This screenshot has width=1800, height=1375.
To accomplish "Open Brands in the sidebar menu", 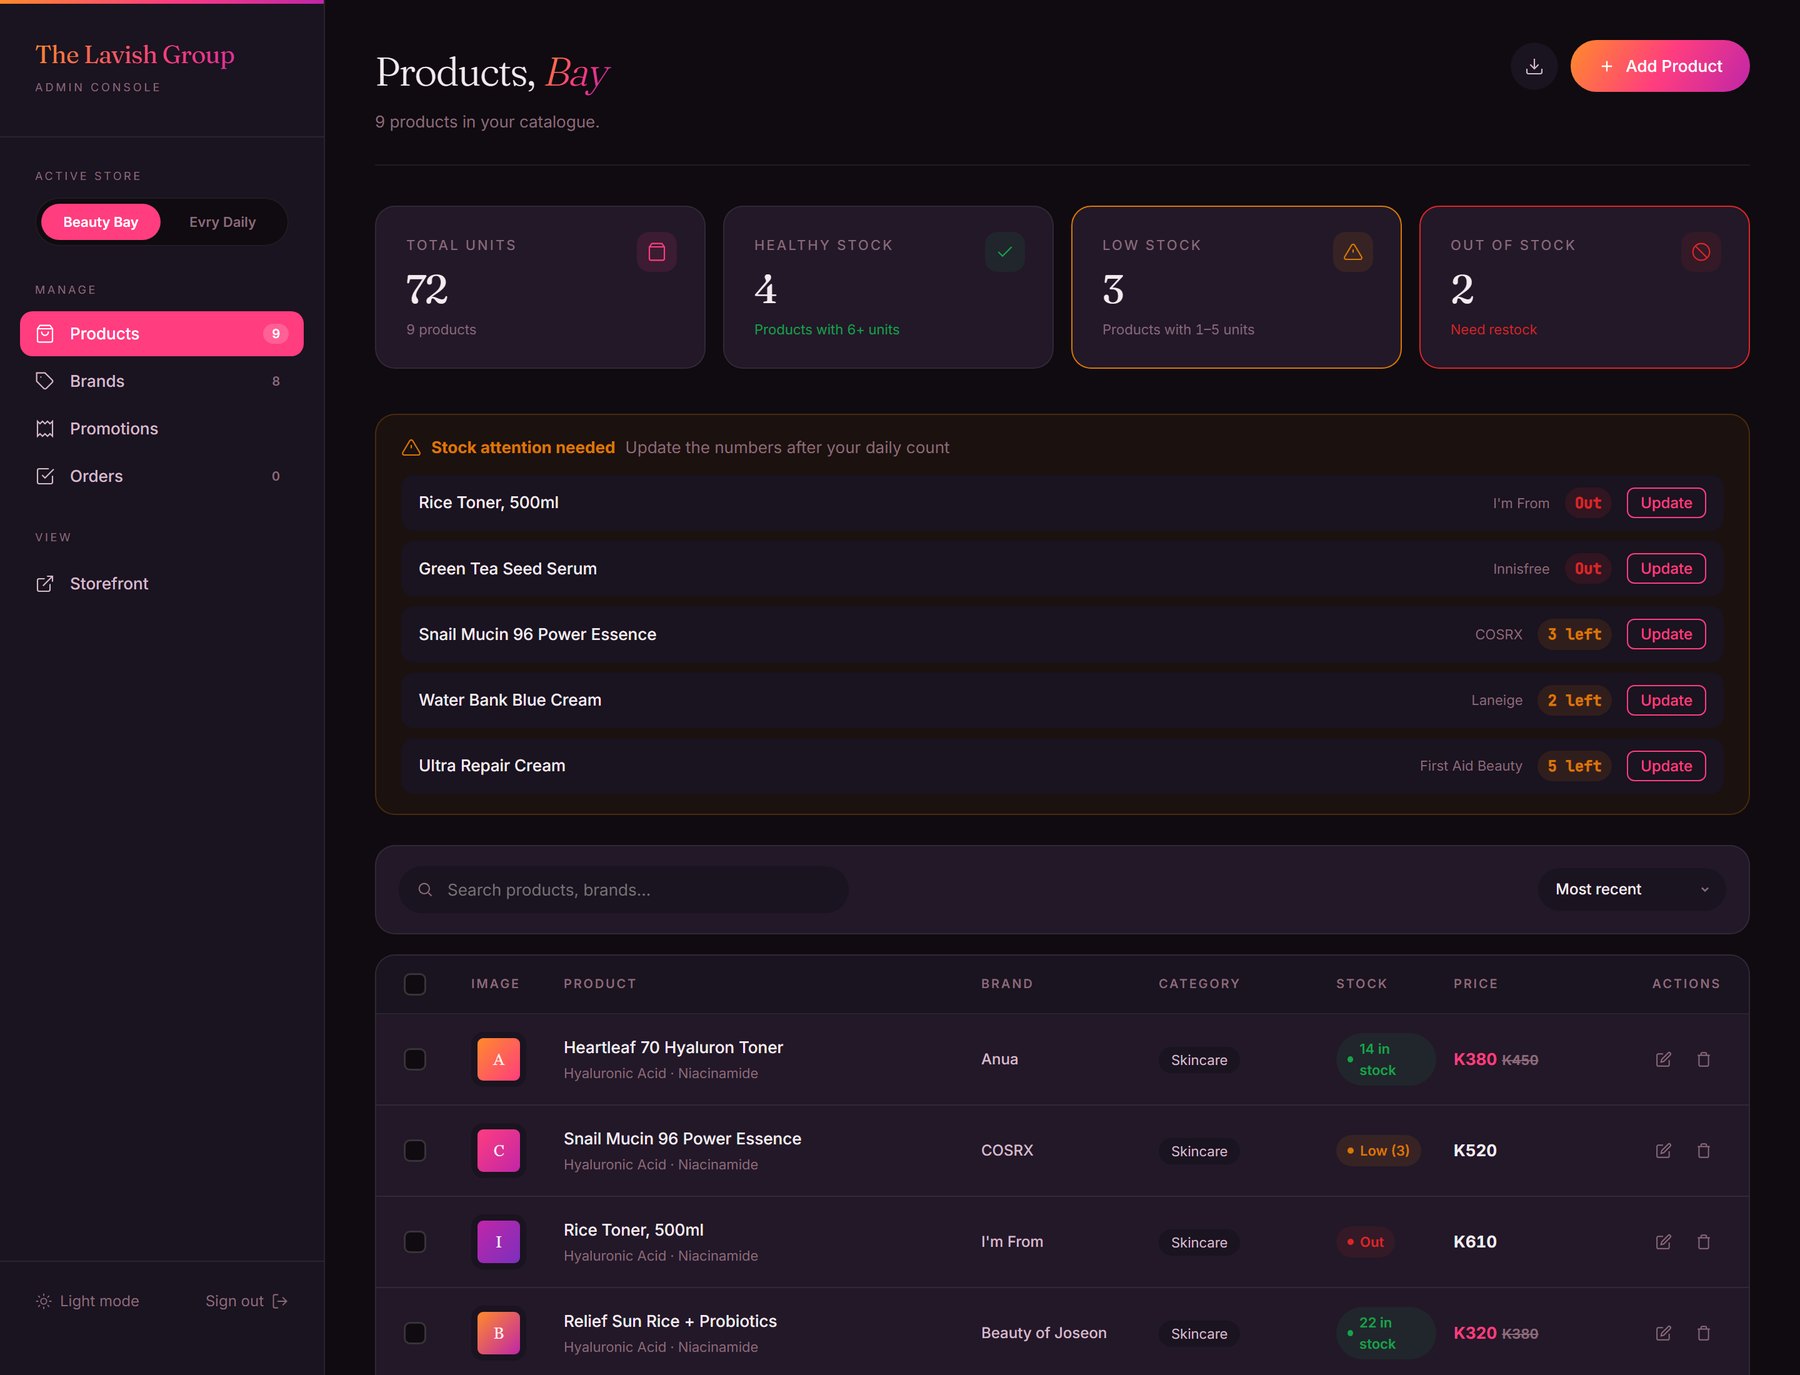I will (162, 381).
